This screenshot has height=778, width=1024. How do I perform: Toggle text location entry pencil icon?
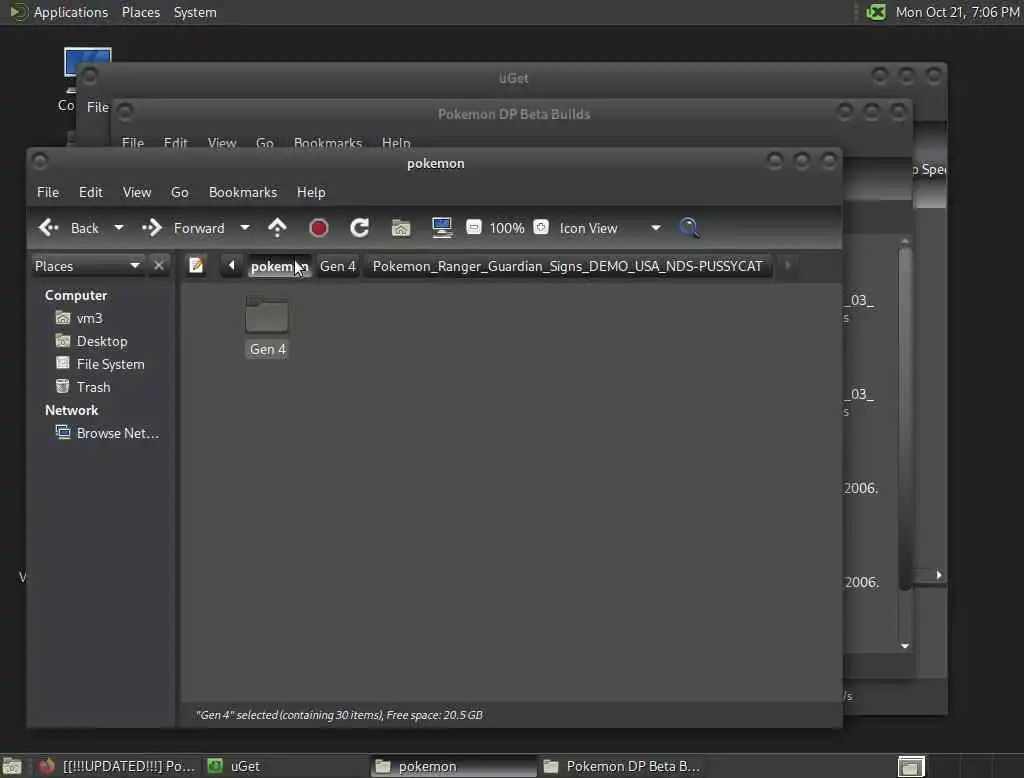click(x=196, y=265)
